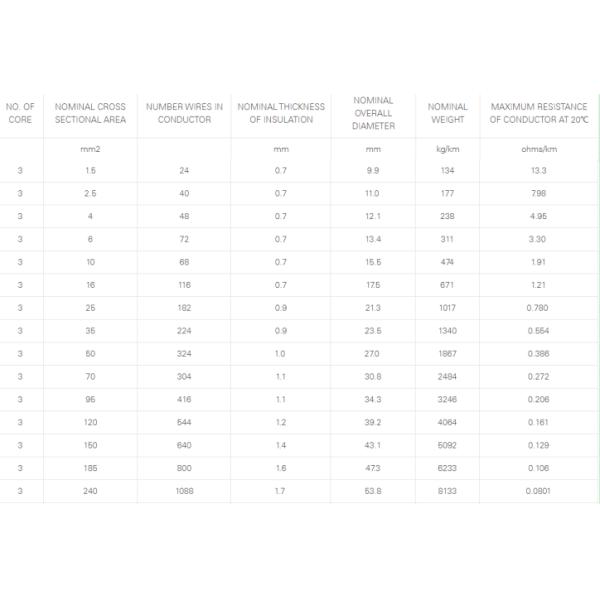
Task: Select the weight value 8133
Action: point(447,491)
